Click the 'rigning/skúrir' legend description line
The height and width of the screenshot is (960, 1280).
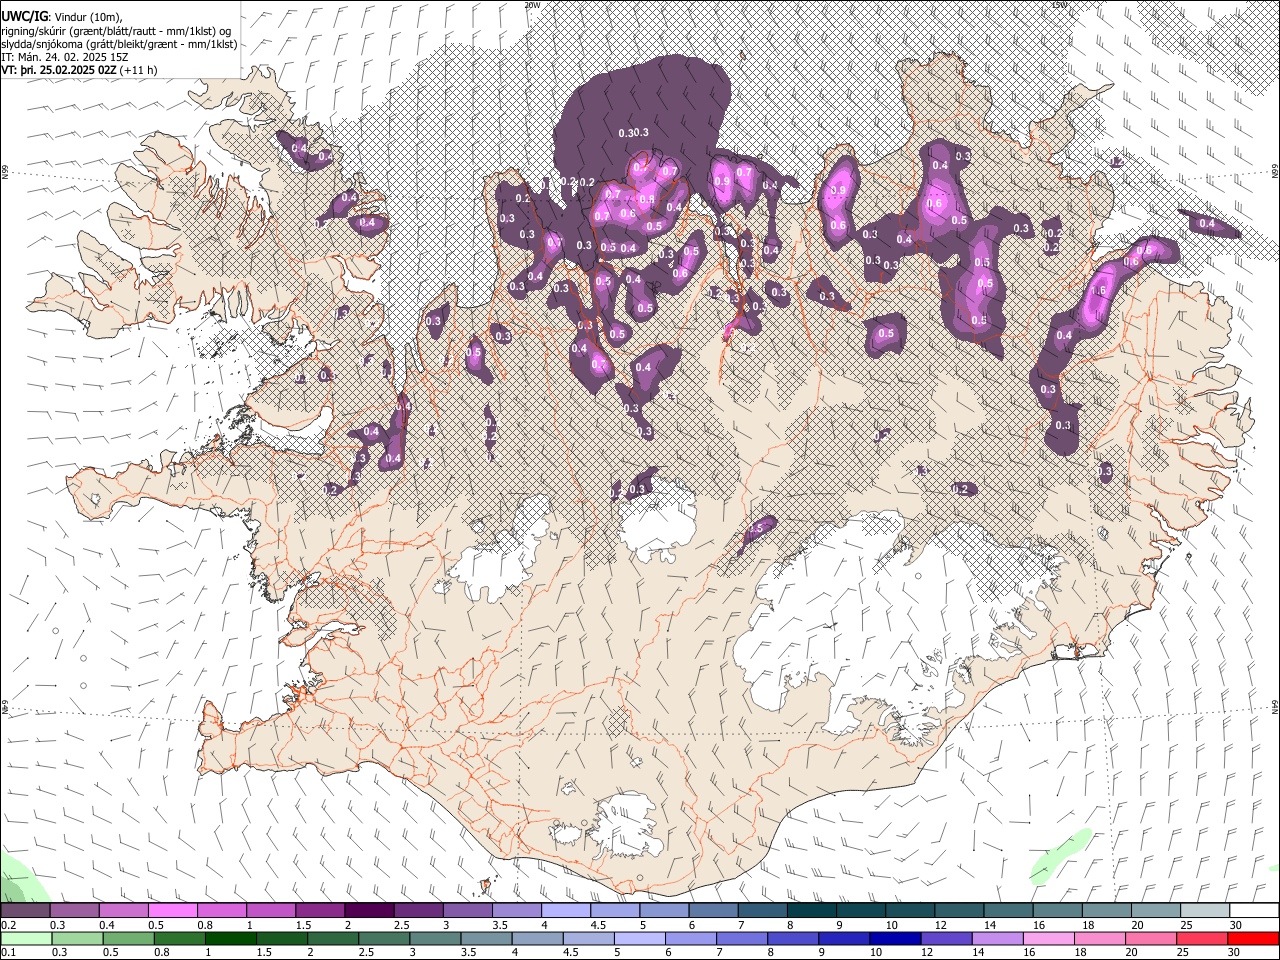click(x=118, y=30)
